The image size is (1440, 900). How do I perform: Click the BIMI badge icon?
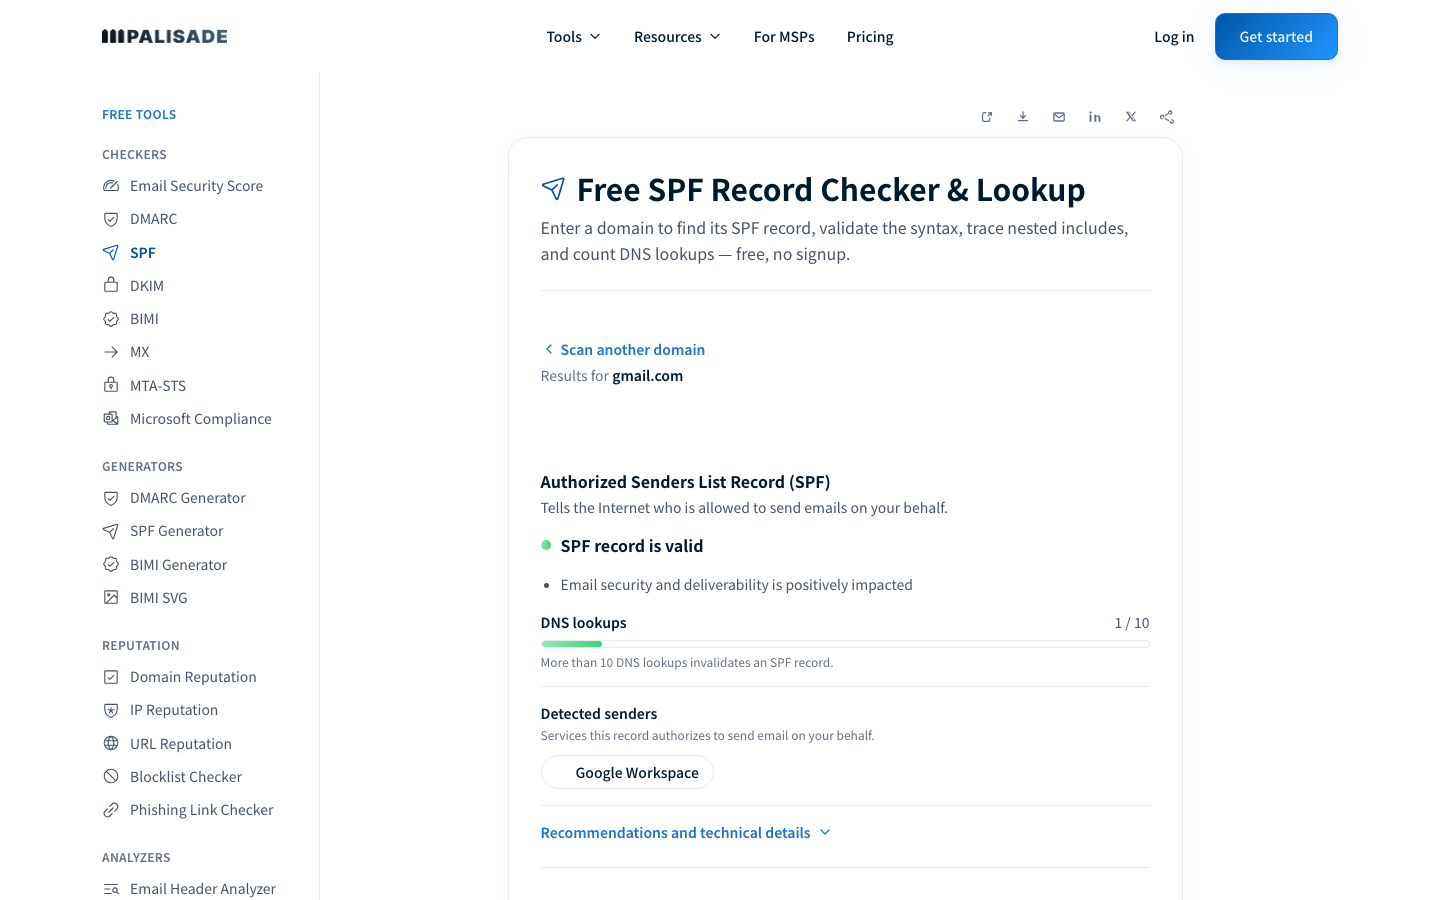coord(111,319)
